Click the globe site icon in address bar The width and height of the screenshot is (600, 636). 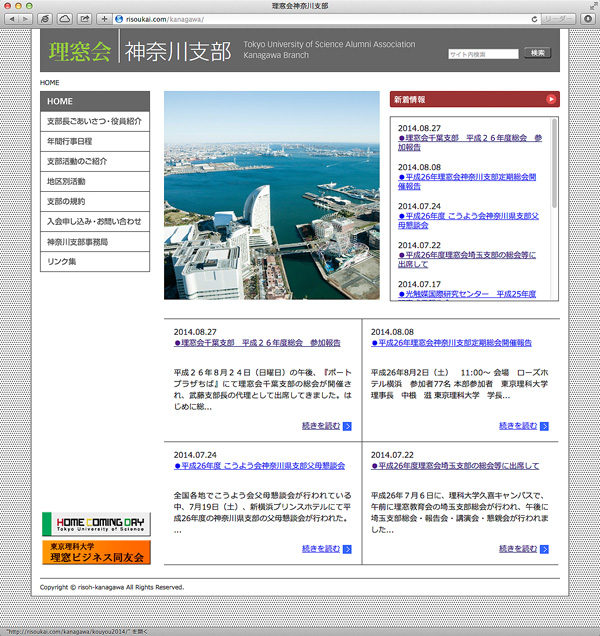click(119, 19)
